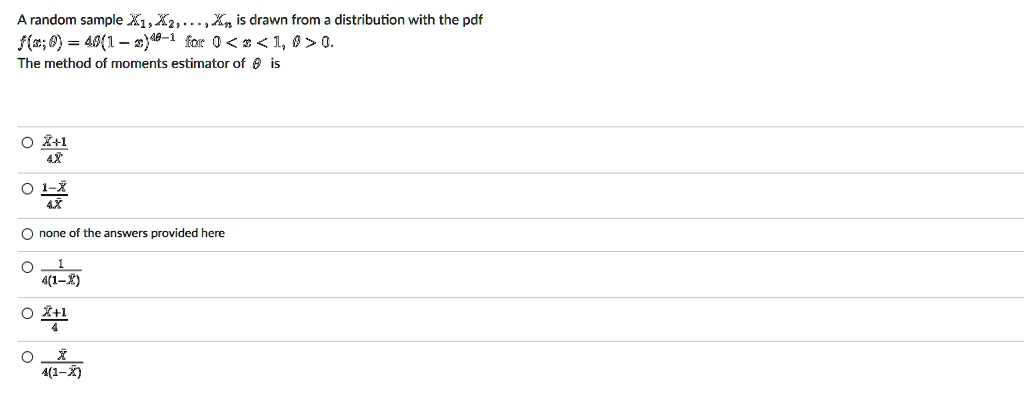The width and height of the screenshot is (1024, 394).
Task: Click the (X̄+1)/4 fraction label
Action: 55,320
